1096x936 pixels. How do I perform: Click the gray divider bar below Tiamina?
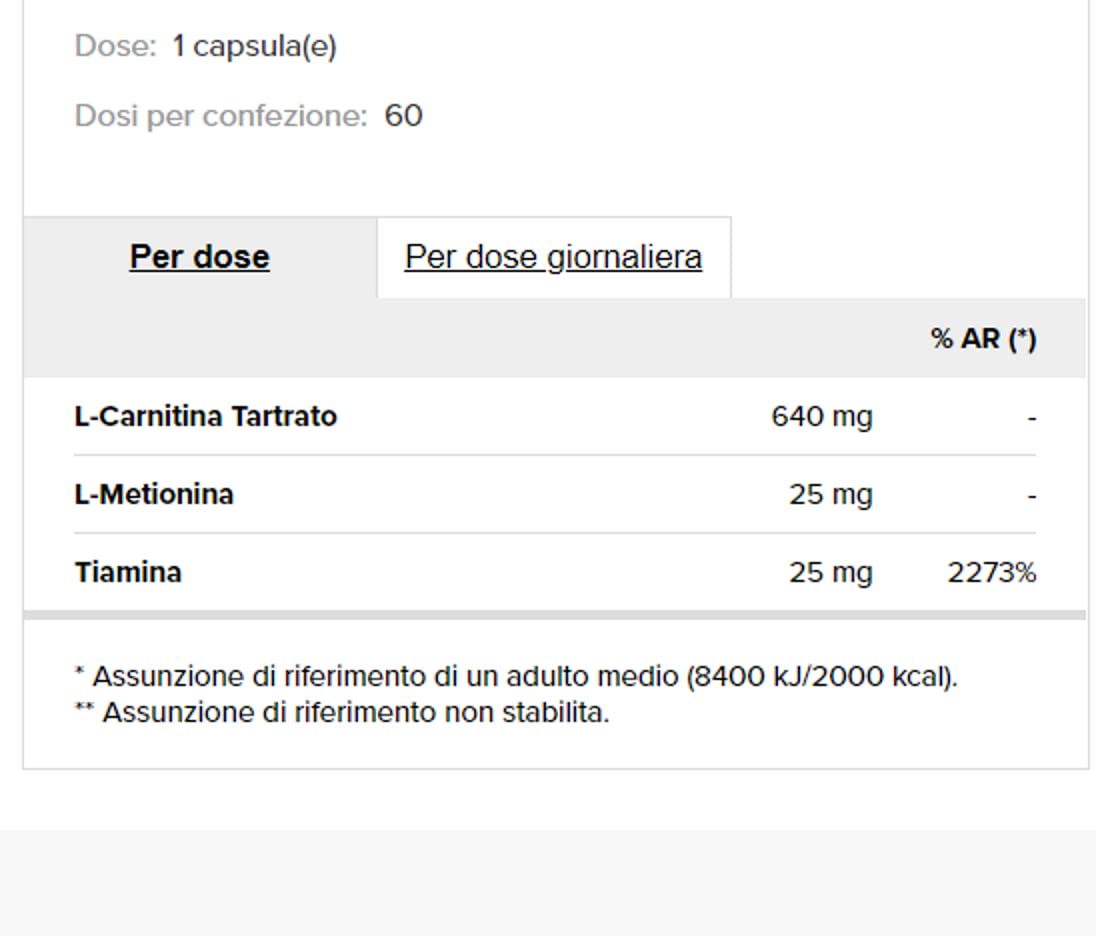554,615
